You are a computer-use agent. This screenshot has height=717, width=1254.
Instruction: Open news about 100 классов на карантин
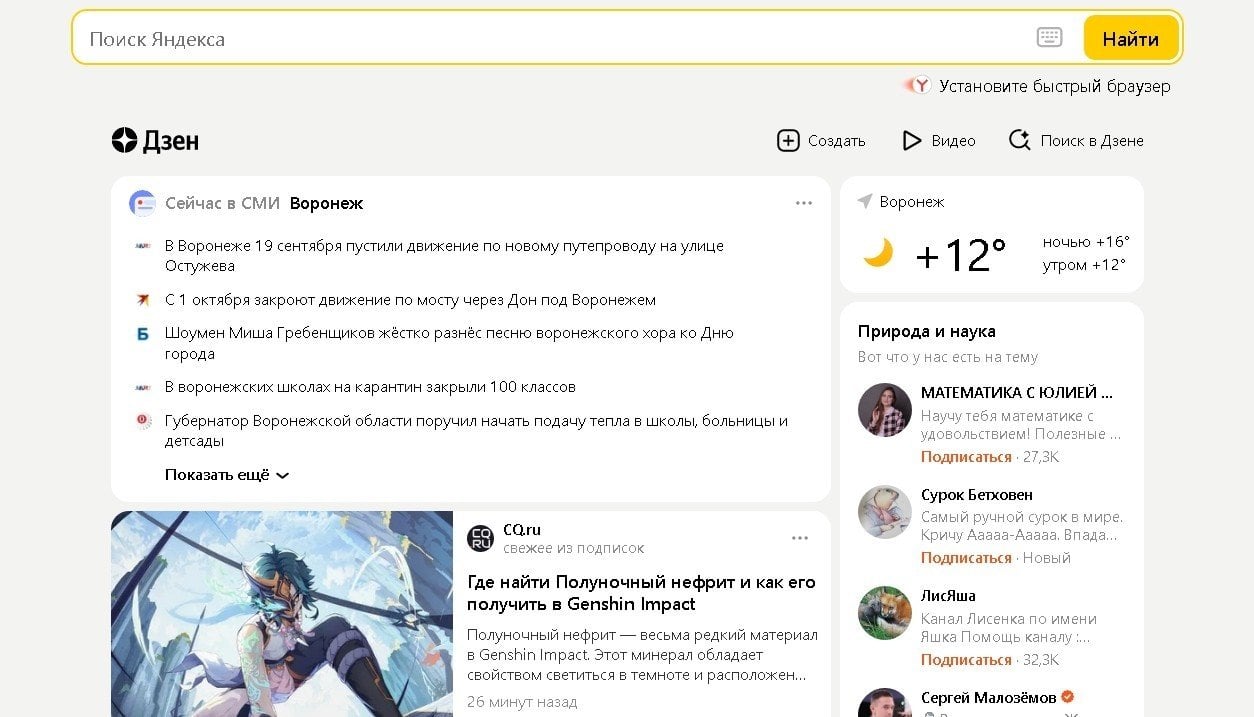coord(370,386)
